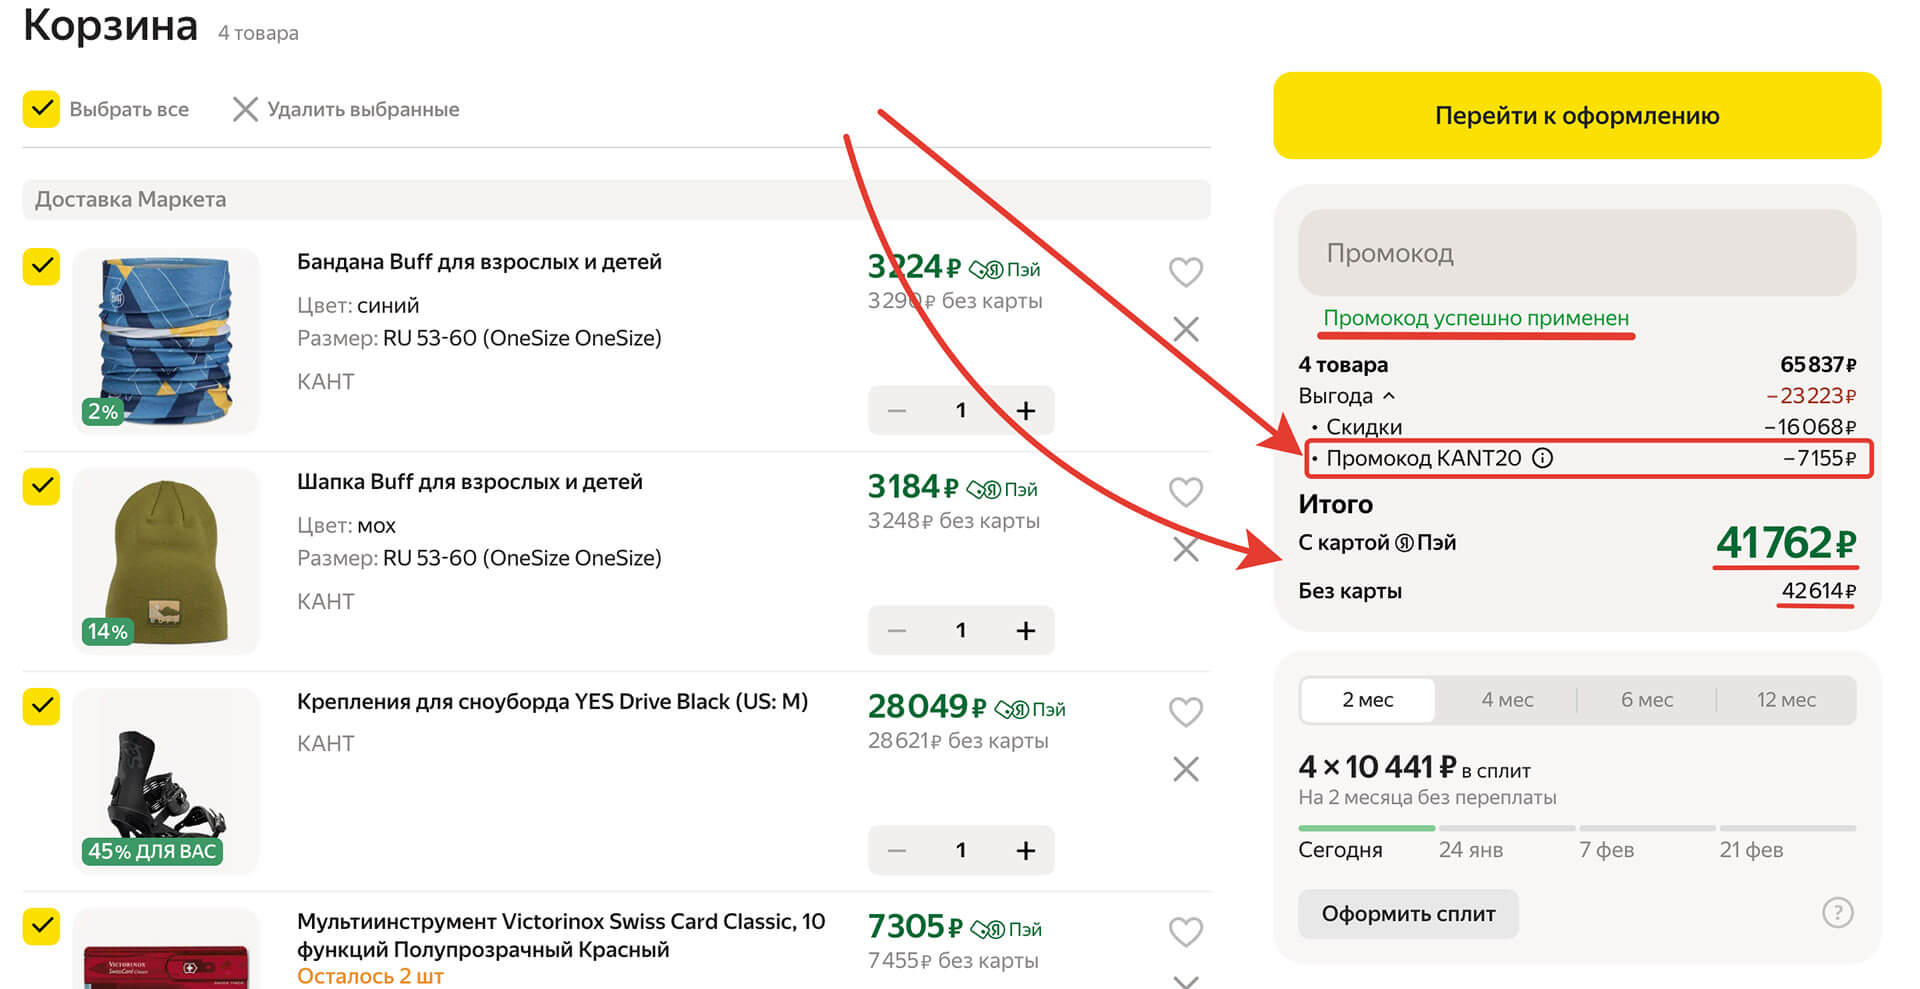Click the Промокод input field

point(1576,253)
